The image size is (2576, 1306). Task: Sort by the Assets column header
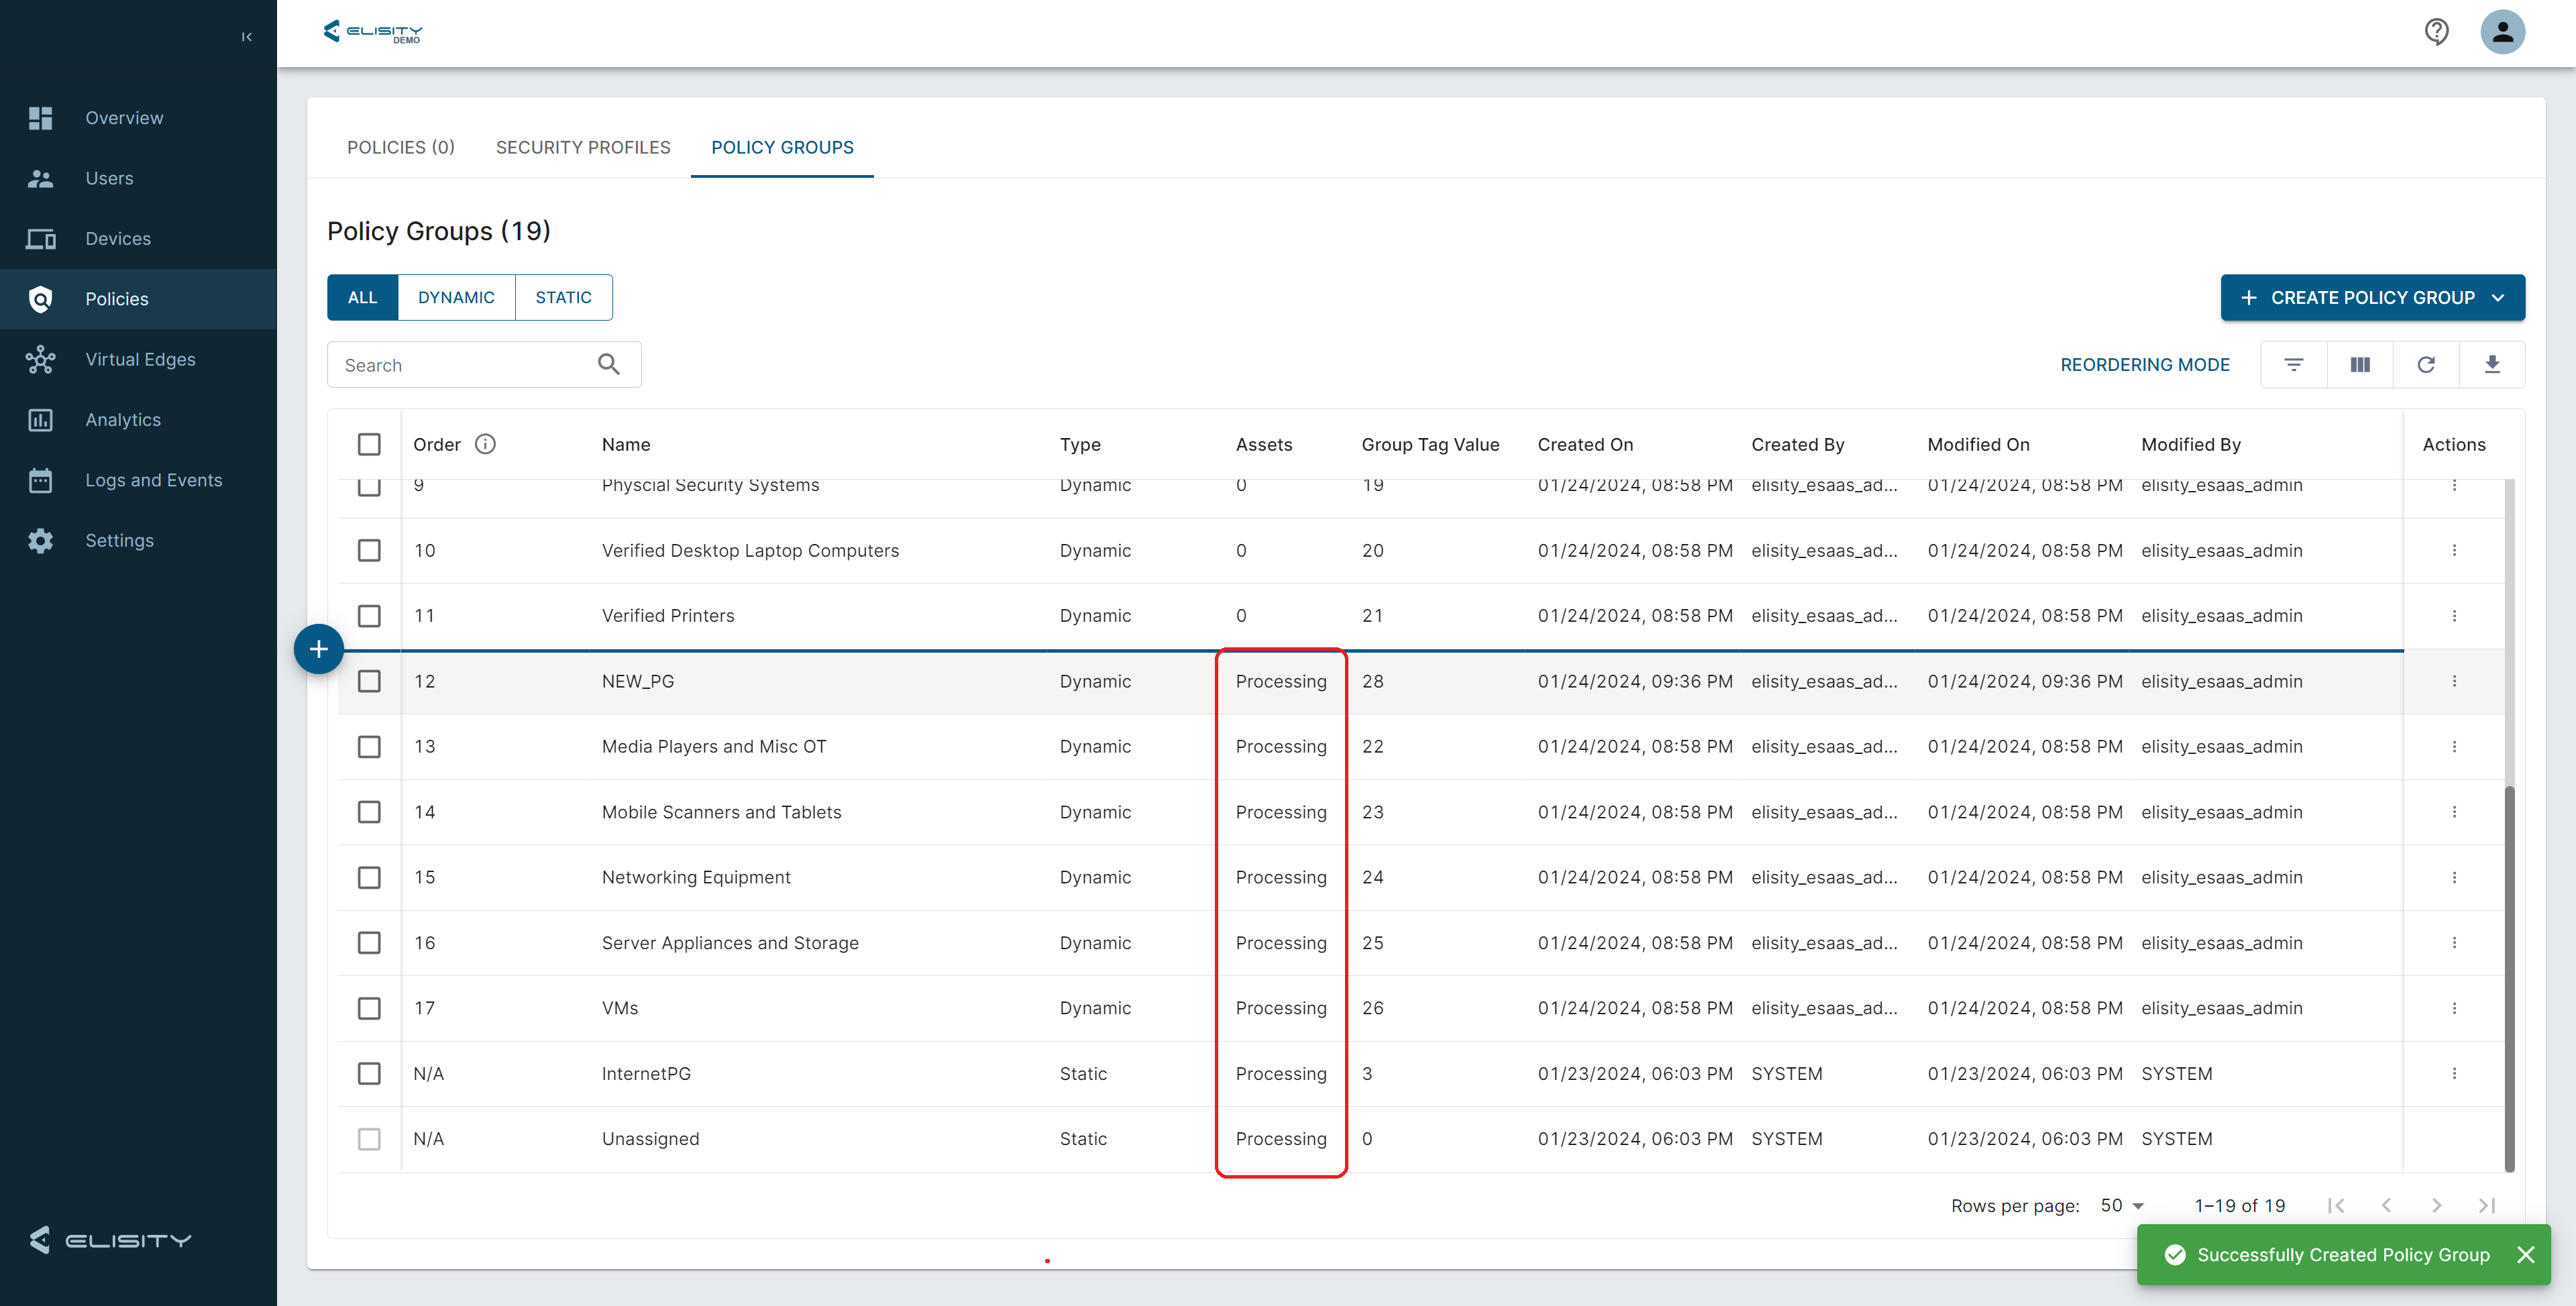coord(1264,444)
